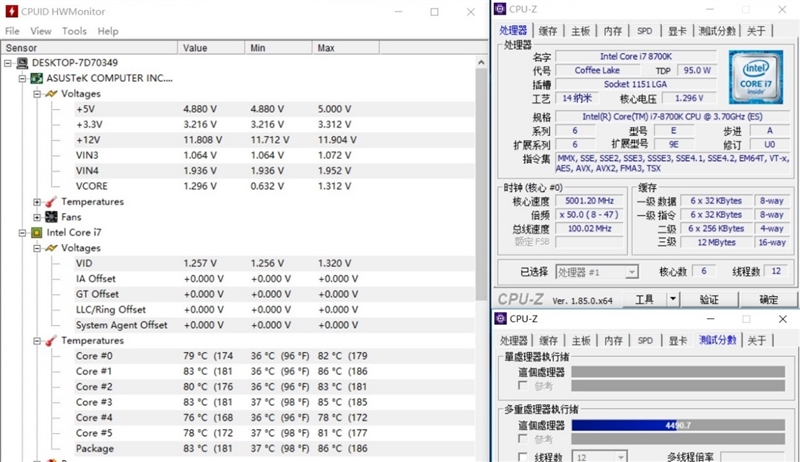Switch to 缓存 tab in upper CPU-Z
This screenshot has height=462, width=800.
click(548, 31)
